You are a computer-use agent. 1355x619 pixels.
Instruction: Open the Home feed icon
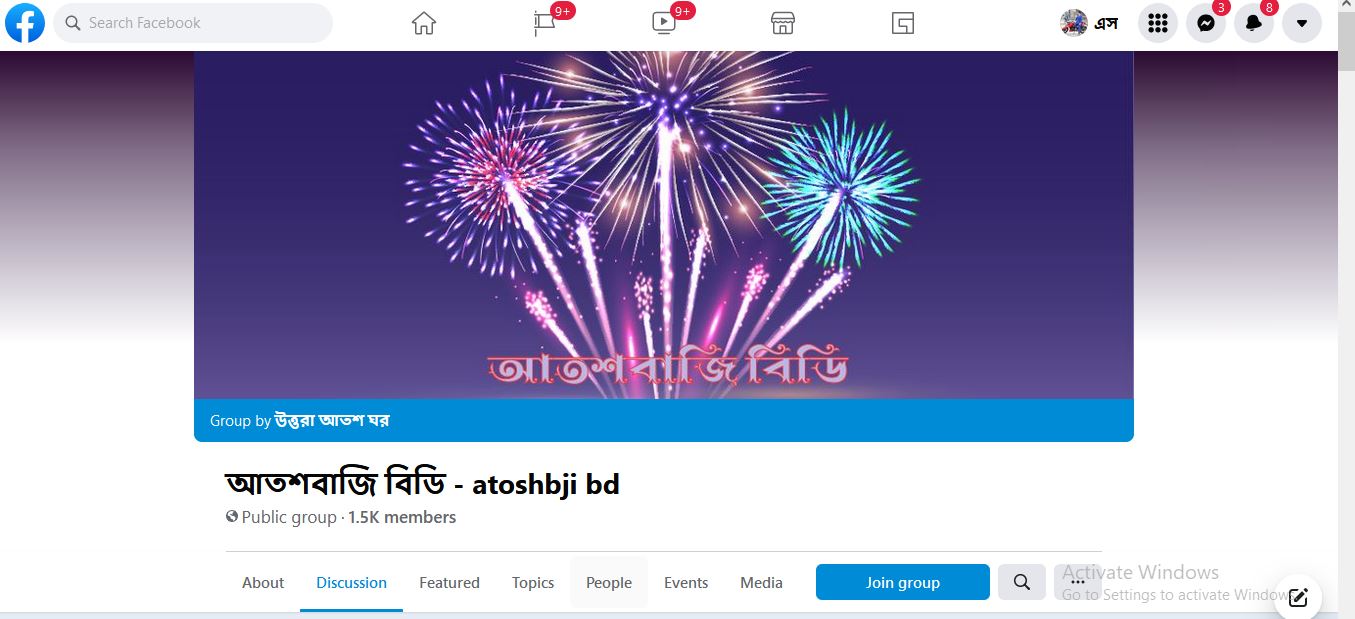pyautogui.click(x=424, y=23)
